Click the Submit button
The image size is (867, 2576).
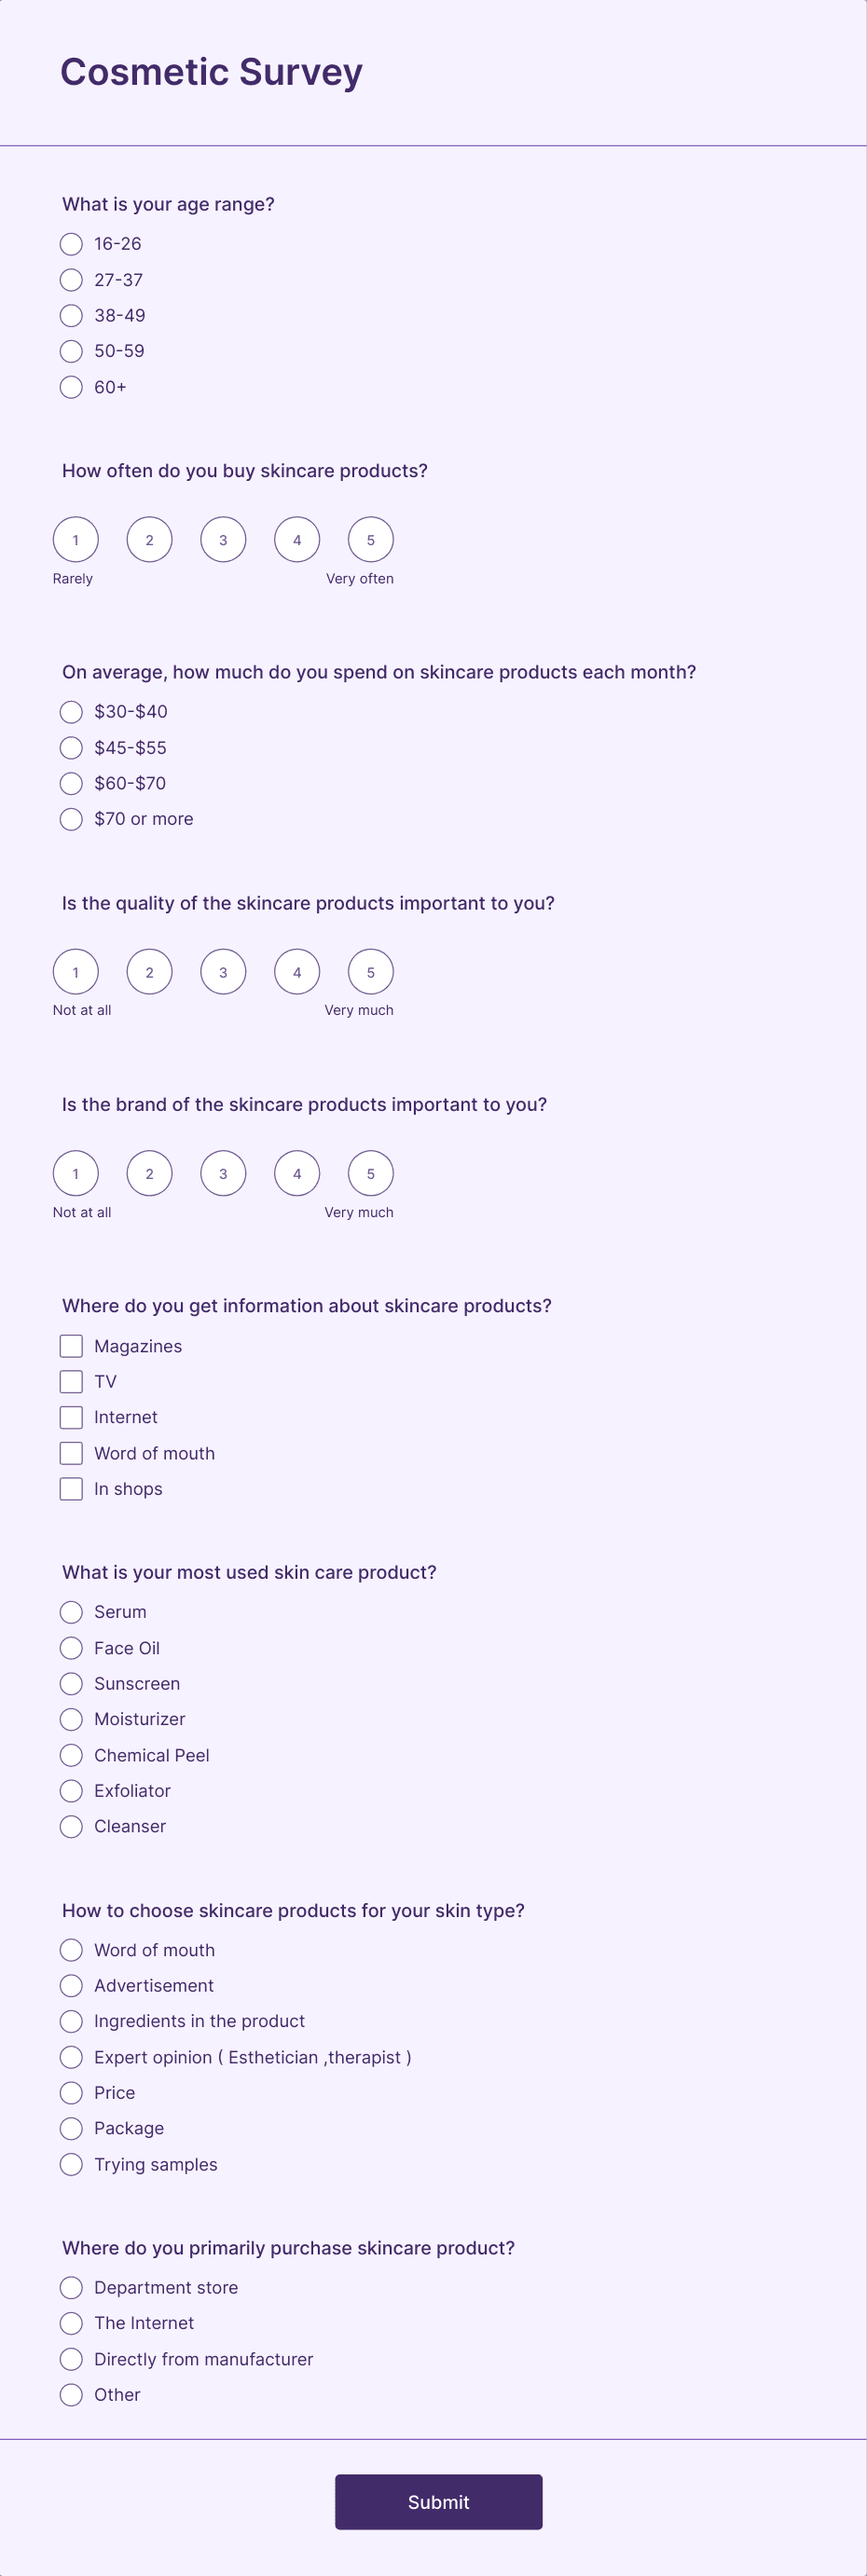(439, 2502)
